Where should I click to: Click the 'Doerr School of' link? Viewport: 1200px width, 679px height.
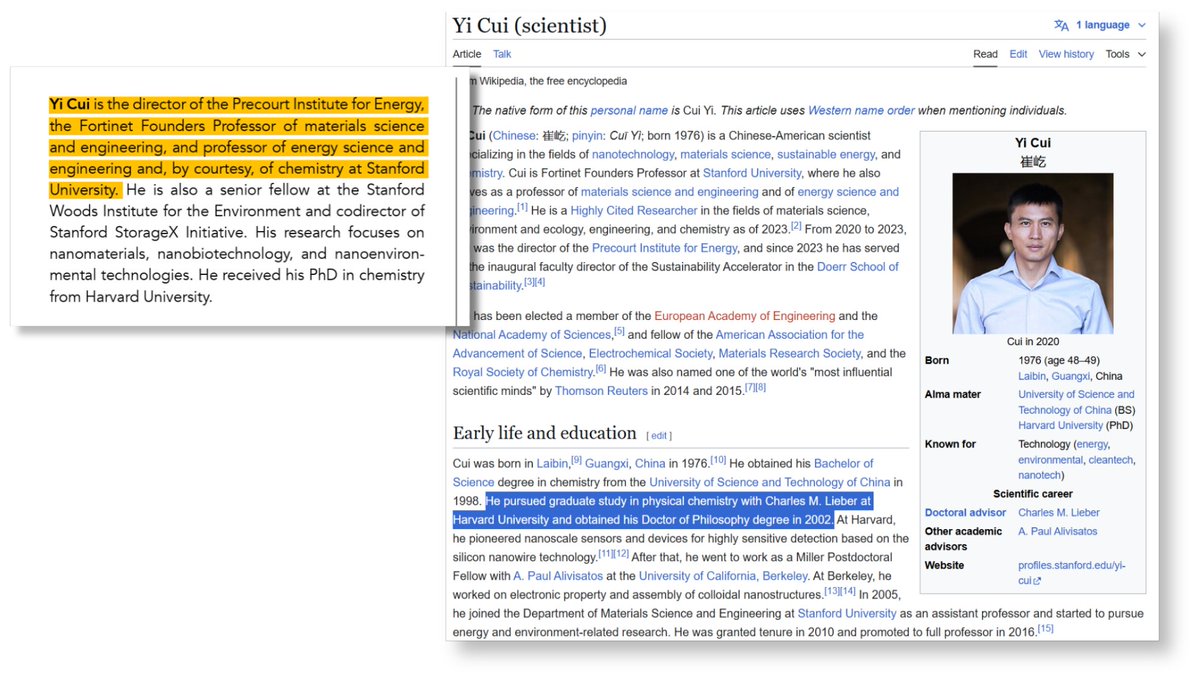click(858, 267)
